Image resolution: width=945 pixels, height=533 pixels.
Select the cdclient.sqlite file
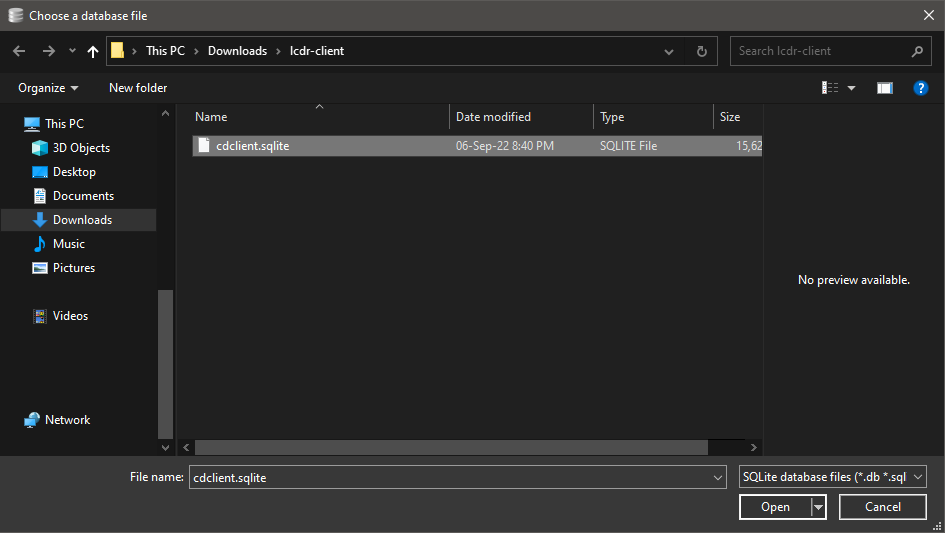[252, 146]
